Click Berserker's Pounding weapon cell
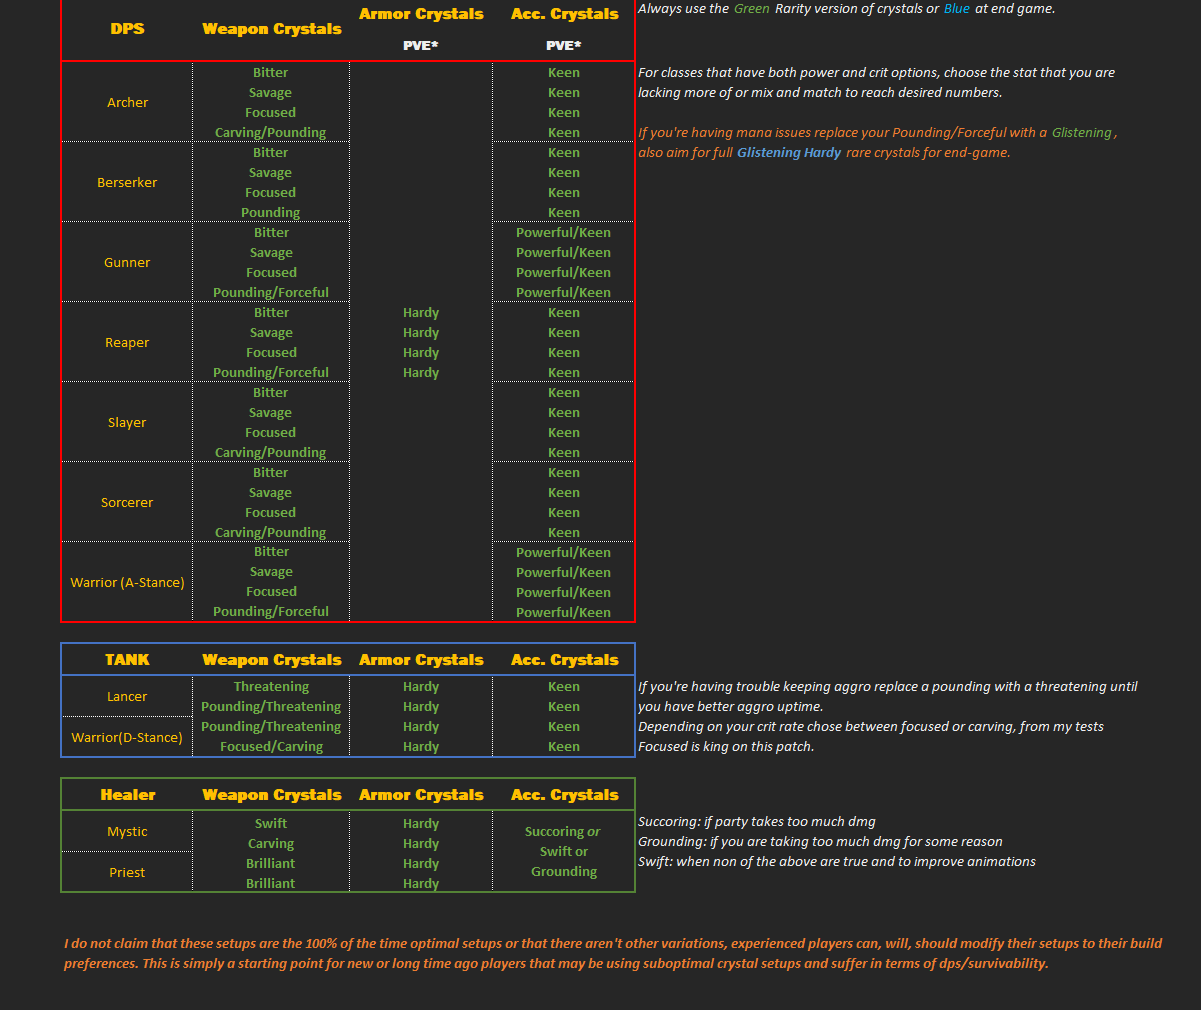 pos(271,212)
